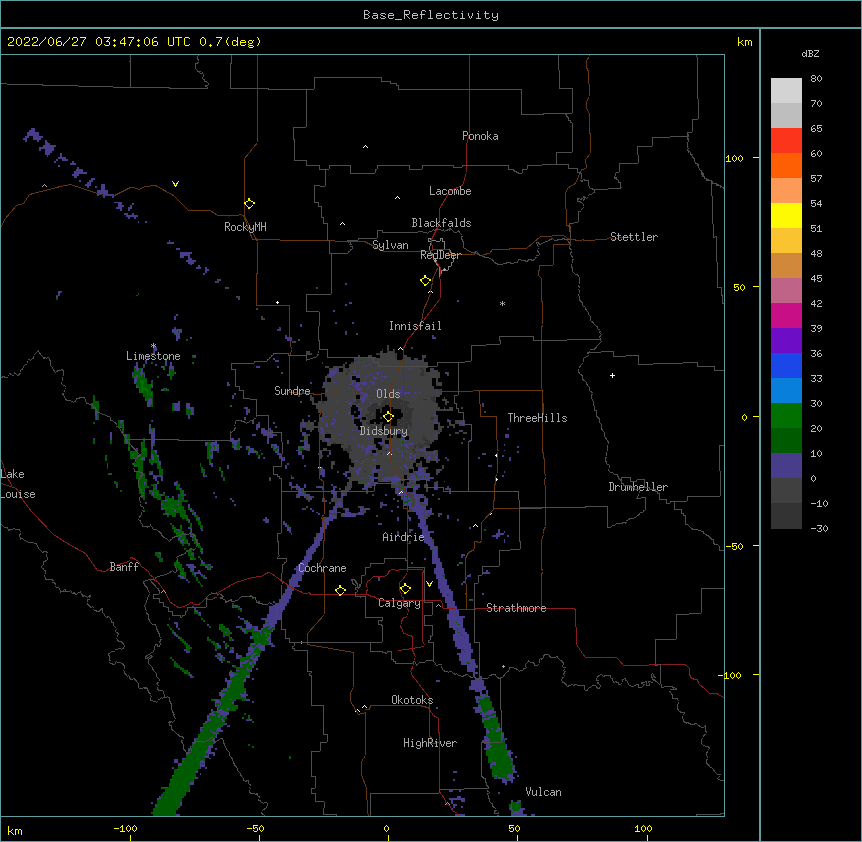Click the Lake Louise label
The image size is (862, 842).
[18, 484]
